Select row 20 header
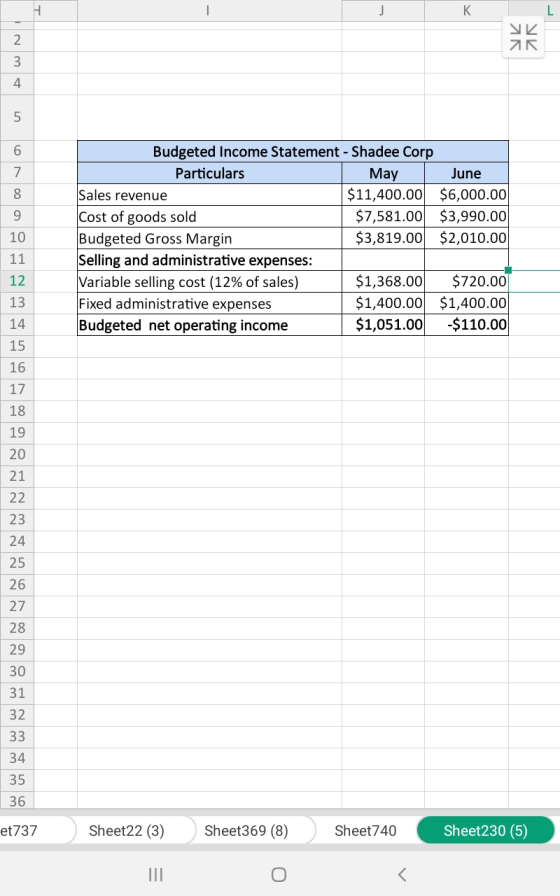The width and height of the screenshot is (560, 896). [x=17, y=455]
